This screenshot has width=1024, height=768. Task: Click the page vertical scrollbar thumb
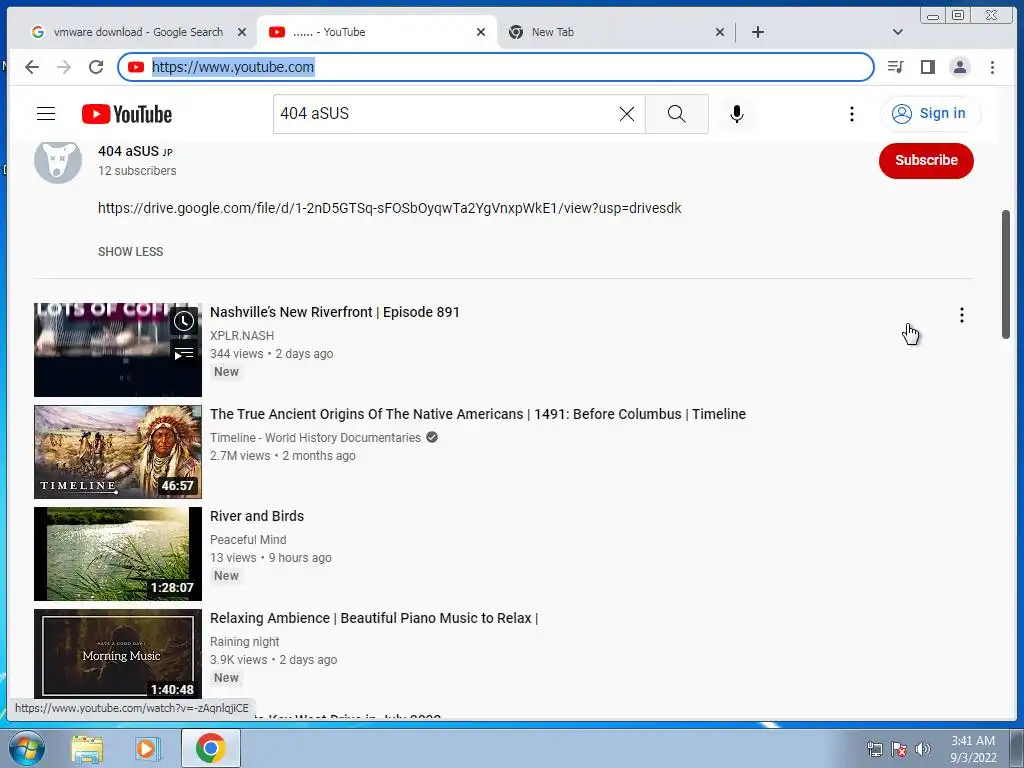click(1006, 274)
